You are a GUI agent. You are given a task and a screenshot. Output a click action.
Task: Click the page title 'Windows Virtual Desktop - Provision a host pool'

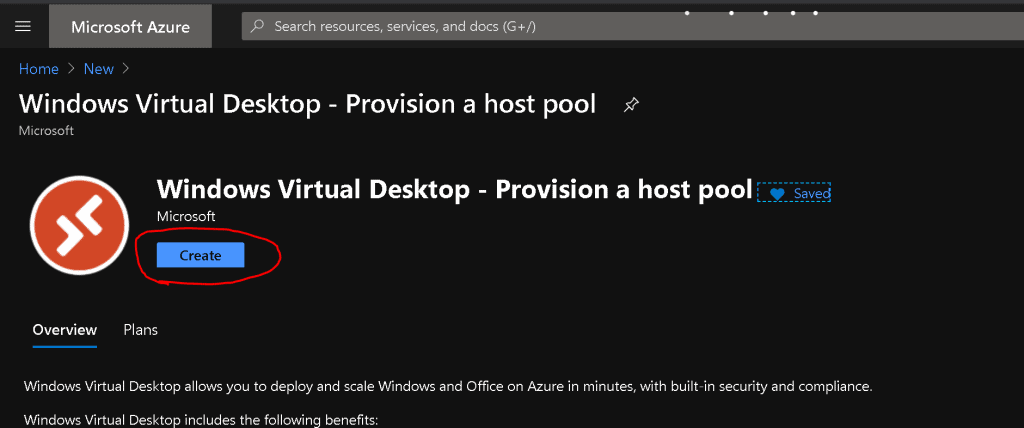pos(307,105)
